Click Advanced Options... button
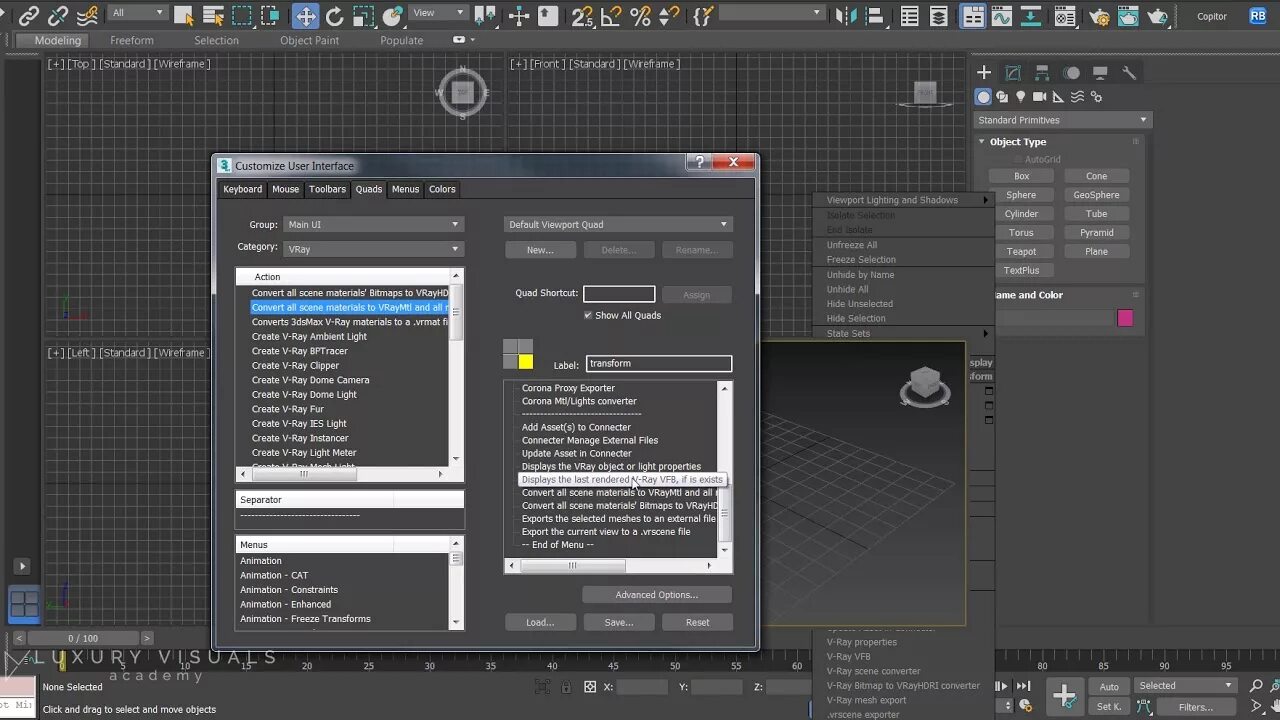 click(657, 595)
